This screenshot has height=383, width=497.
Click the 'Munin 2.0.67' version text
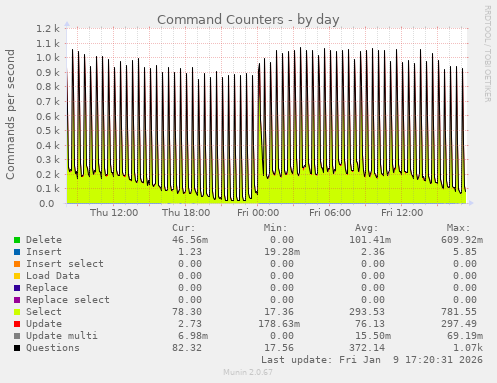[248, 372]
